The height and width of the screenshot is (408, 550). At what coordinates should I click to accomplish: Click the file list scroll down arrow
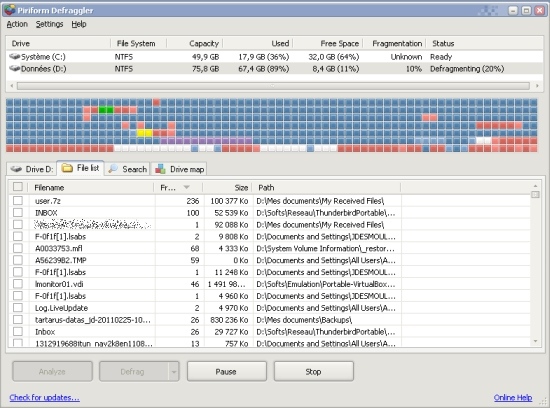click(x=535, y=341)
